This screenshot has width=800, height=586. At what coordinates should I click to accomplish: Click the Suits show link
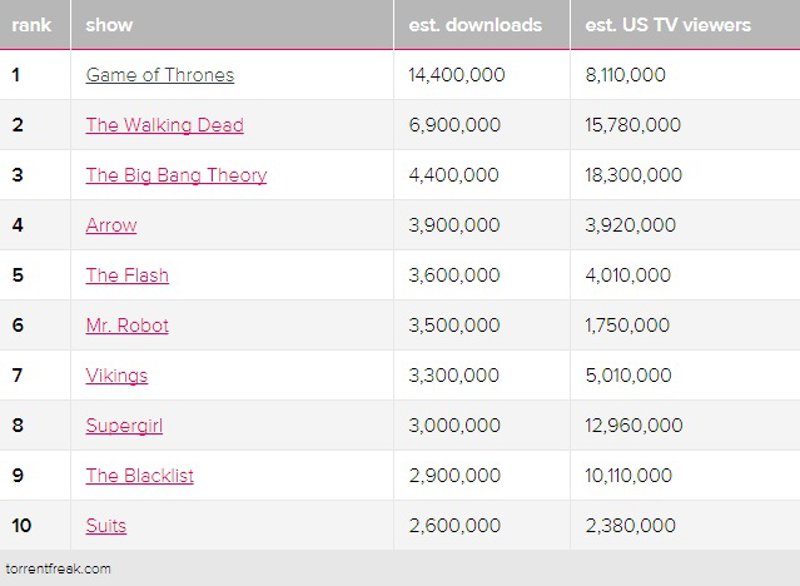coord(106,525)
